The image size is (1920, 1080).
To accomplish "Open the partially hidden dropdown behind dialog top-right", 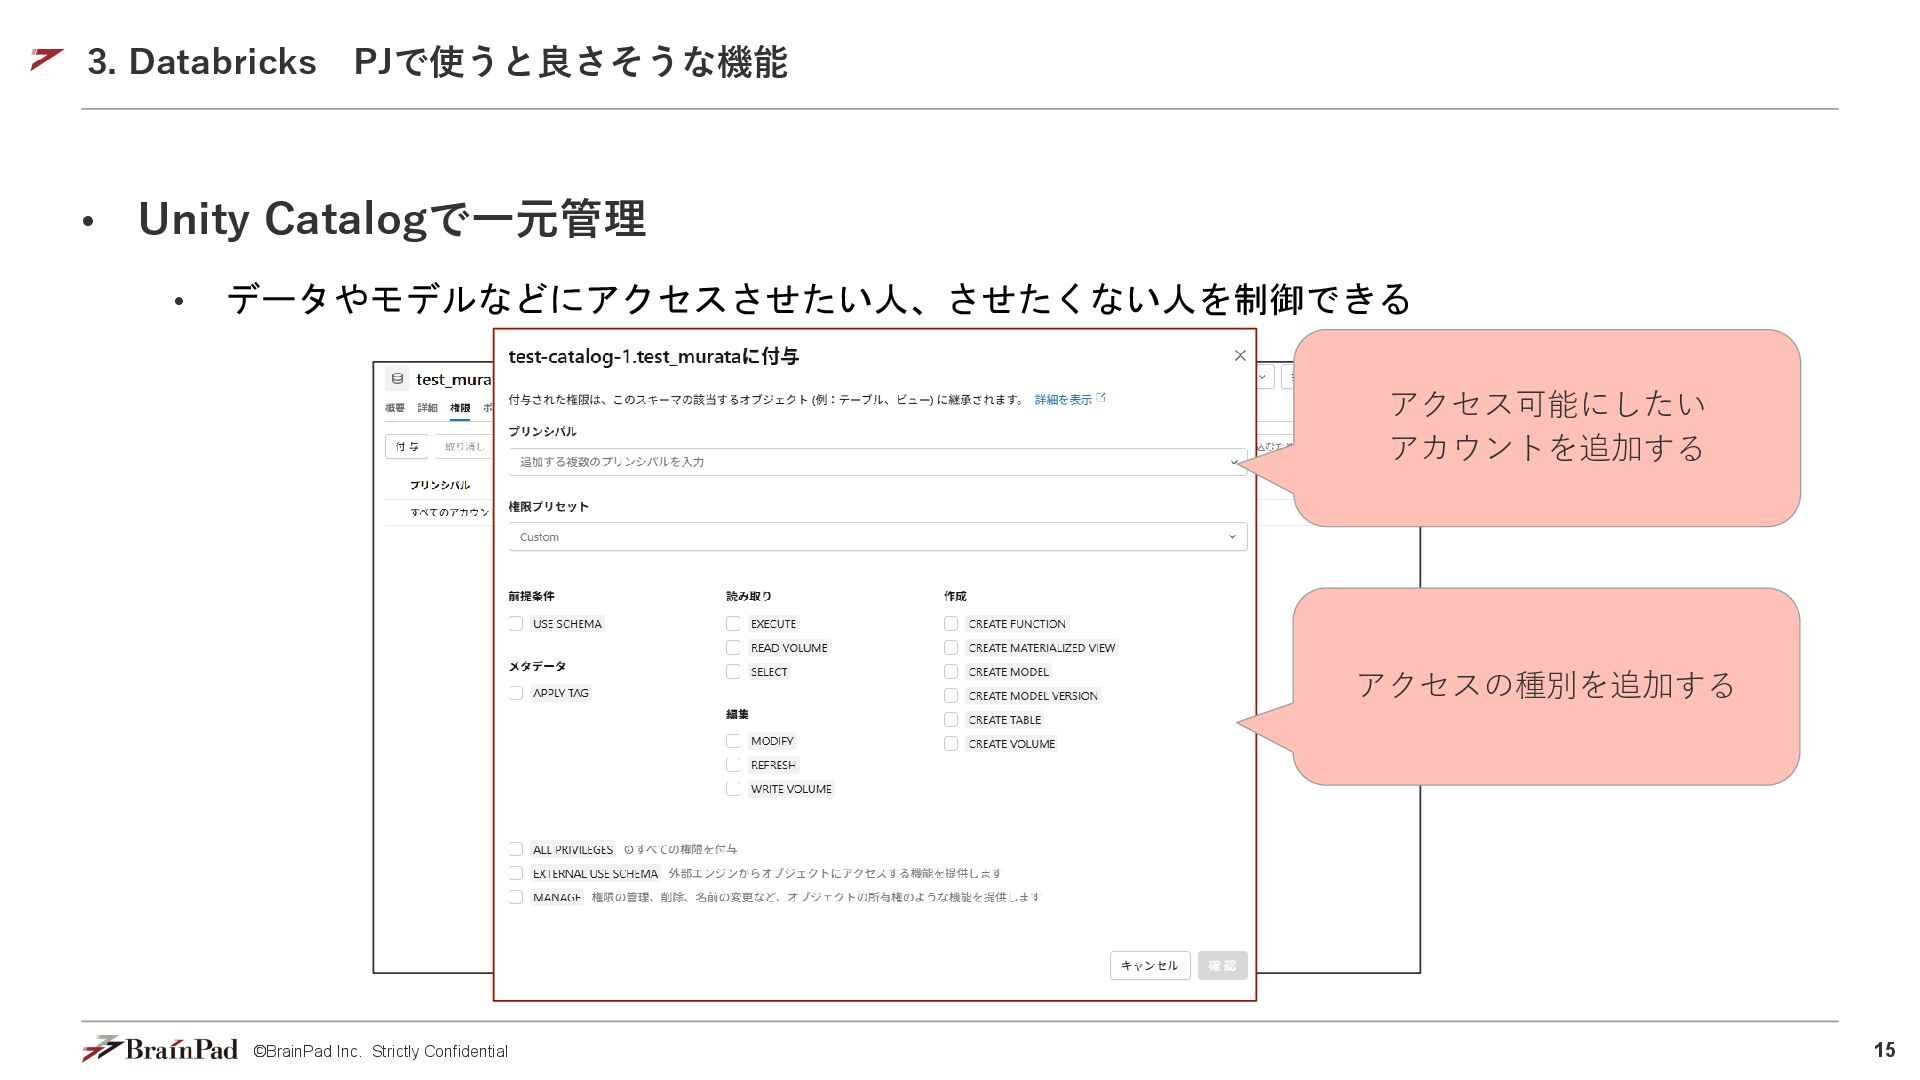I will pyautogui.click(x=1263, y=378).
